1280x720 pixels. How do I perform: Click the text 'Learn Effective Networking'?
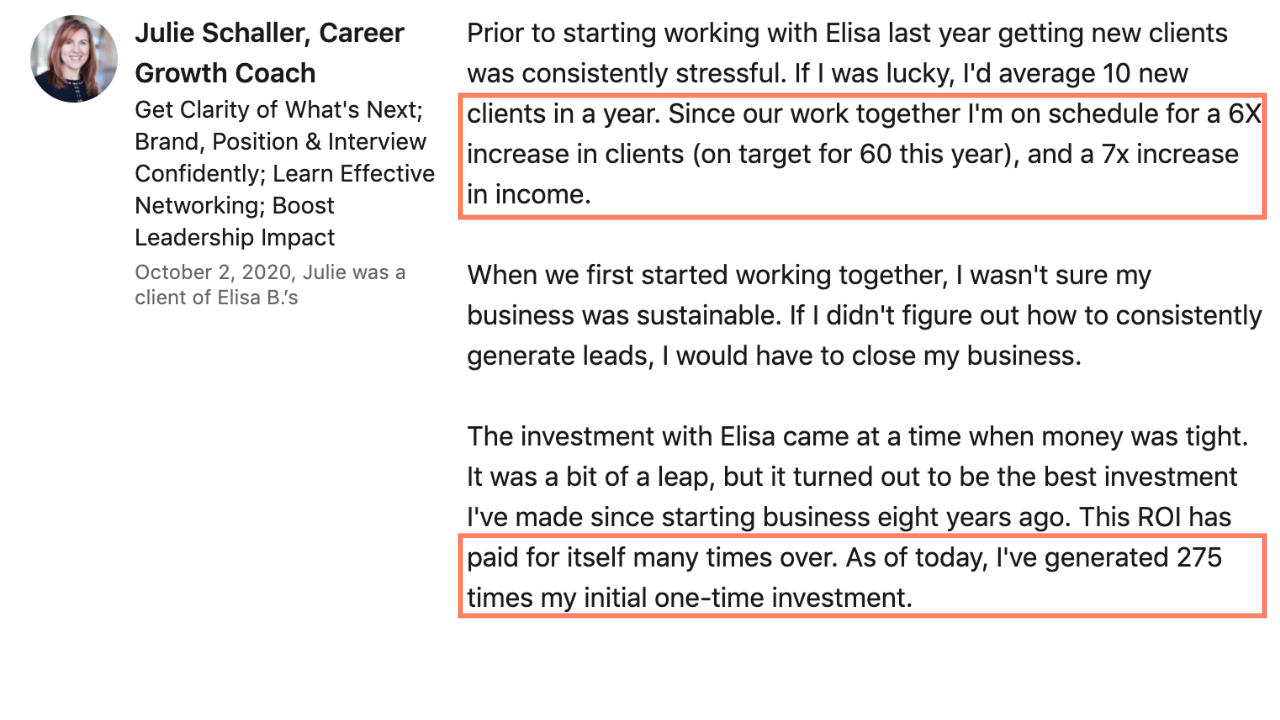point(285,189)
